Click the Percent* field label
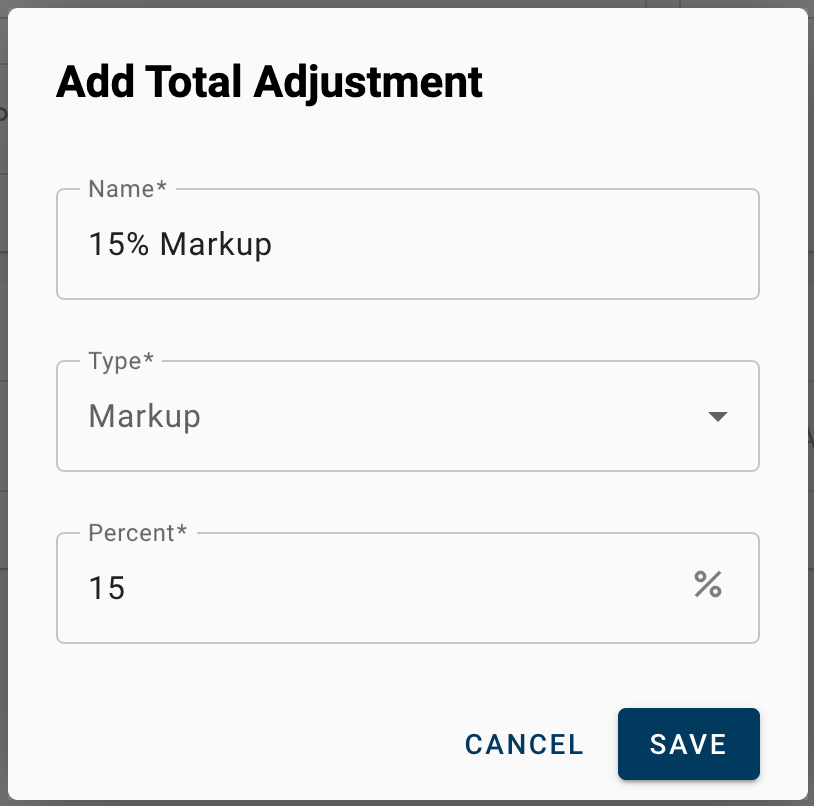814x806 pixels. coord(137,532)
